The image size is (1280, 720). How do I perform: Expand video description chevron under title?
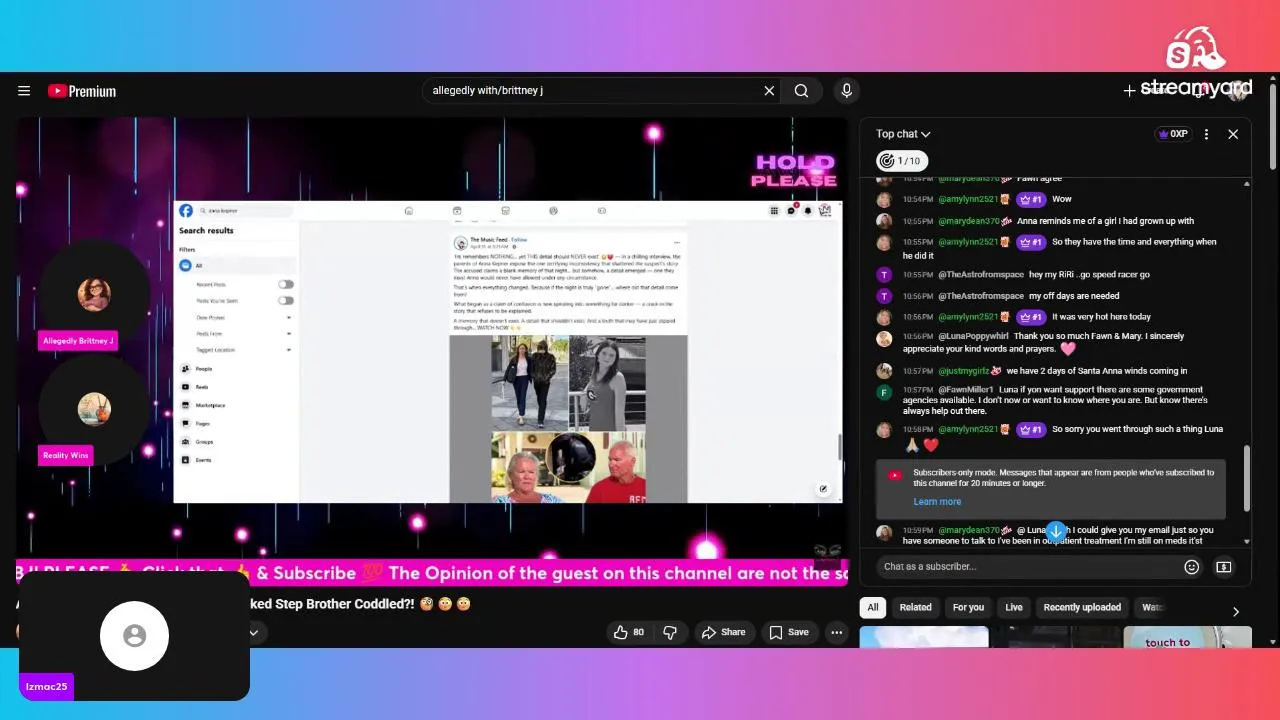(x=254, y=632)
